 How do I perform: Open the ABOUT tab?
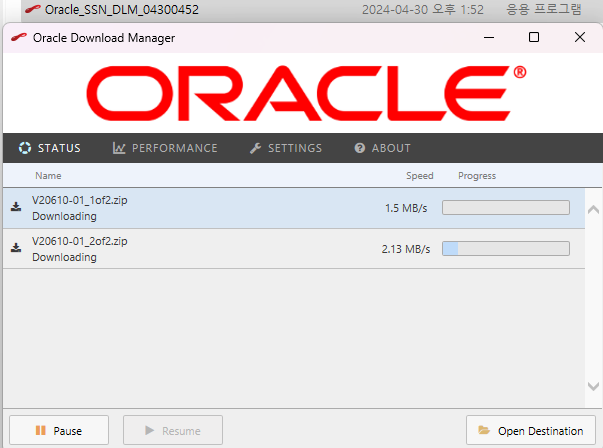point(382,148)
